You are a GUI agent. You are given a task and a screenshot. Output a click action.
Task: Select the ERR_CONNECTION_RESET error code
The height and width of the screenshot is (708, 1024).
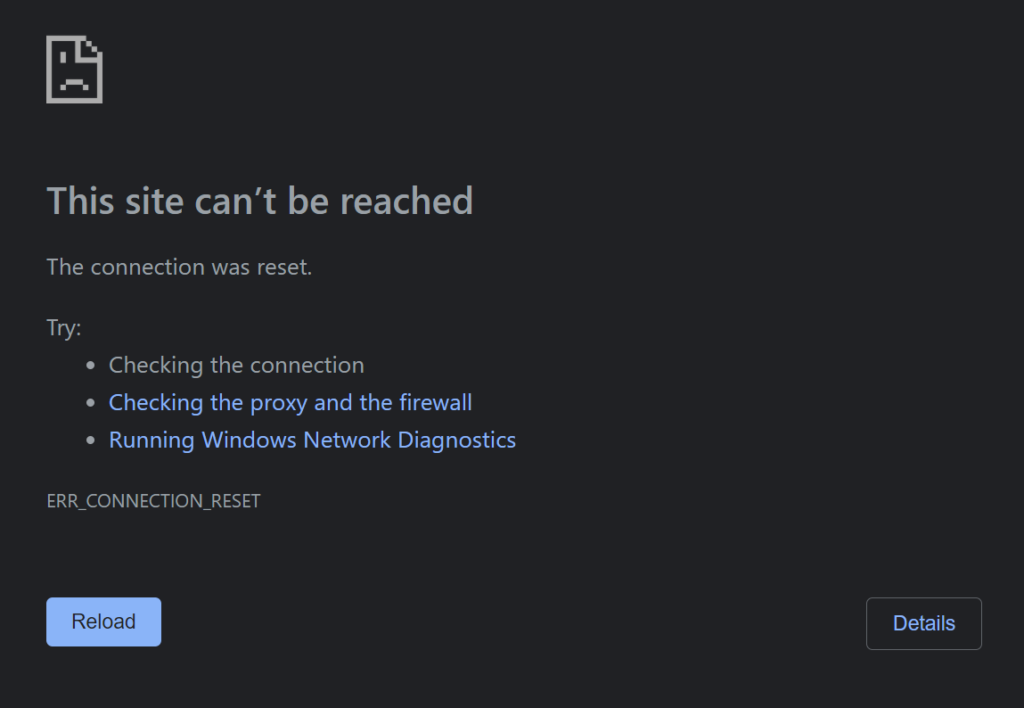[x=153, y=501]
